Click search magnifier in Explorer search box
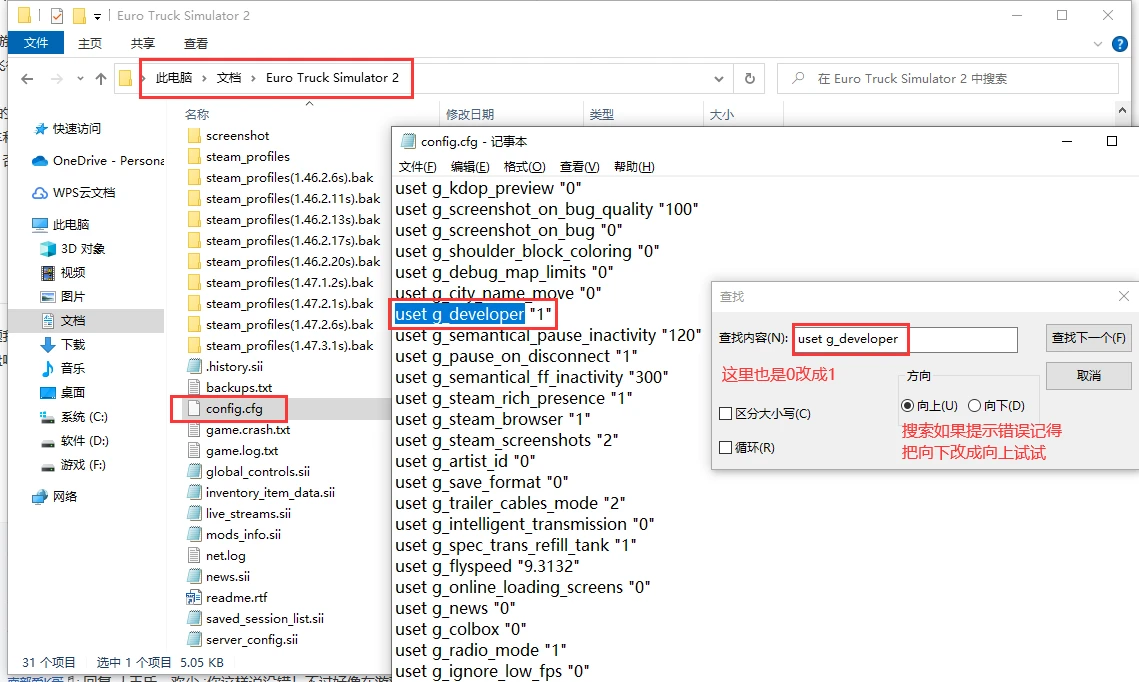 [x=798, y=78]
